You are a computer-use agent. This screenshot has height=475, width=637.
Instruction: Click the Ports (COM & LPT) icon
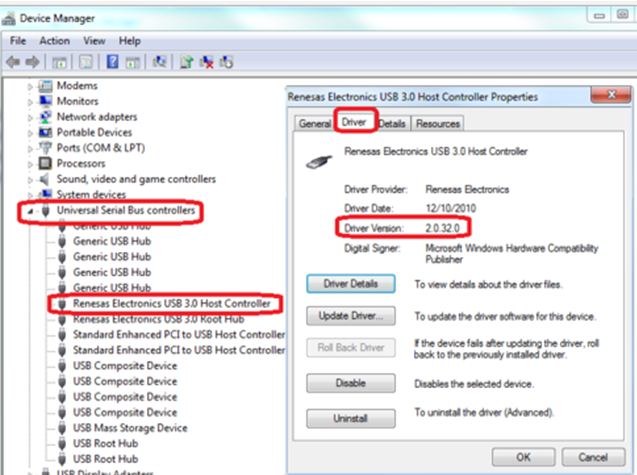pos(45,148)
